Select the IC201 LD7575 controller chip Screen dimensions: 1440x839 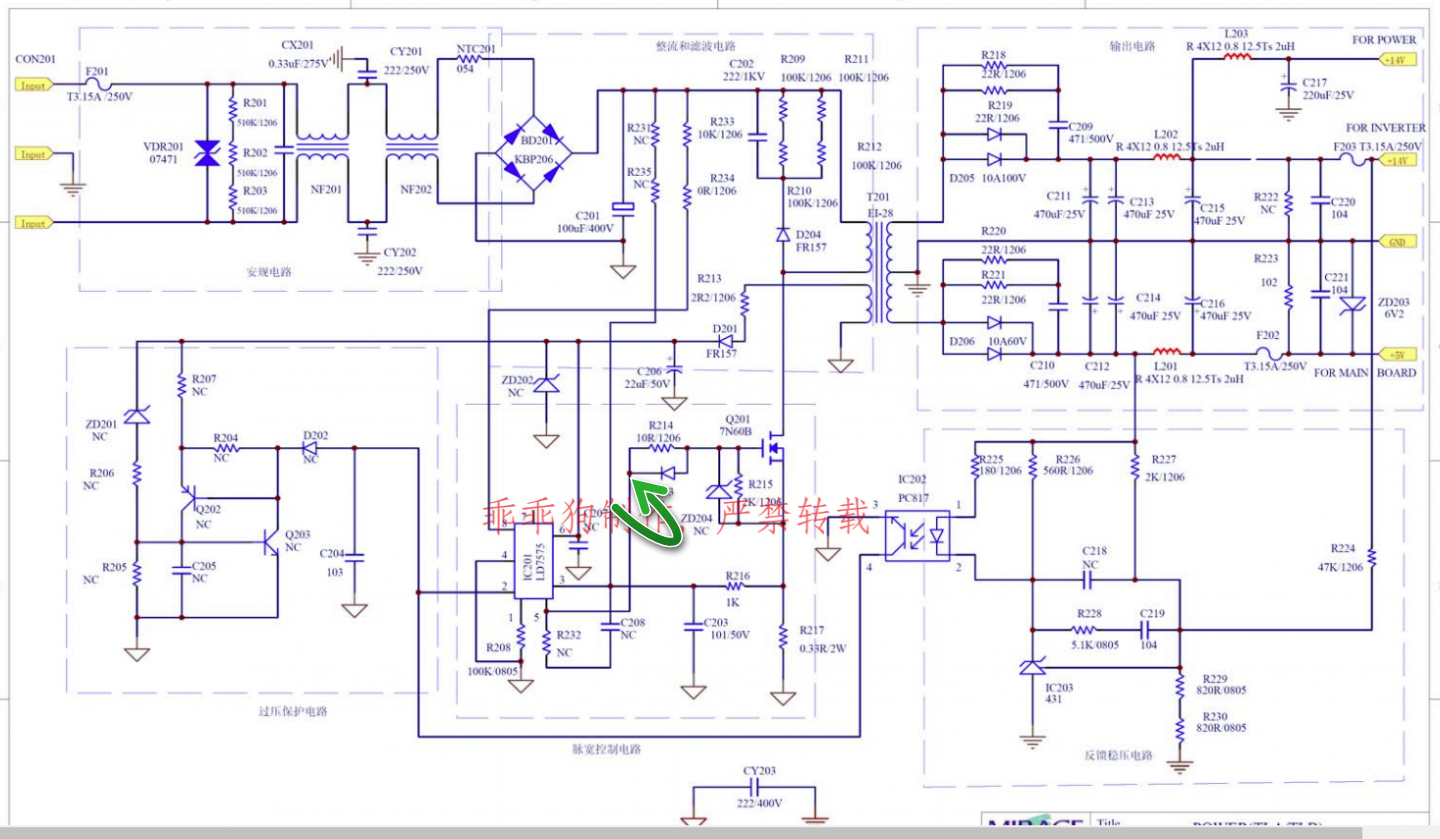tap(532, 565)
